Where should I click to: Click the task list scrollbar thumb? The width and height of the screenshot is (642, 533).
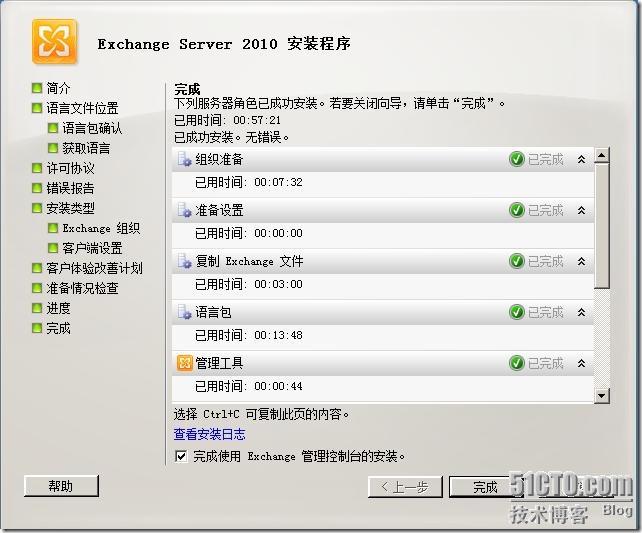pyautogui.click(x=601, y=226)
